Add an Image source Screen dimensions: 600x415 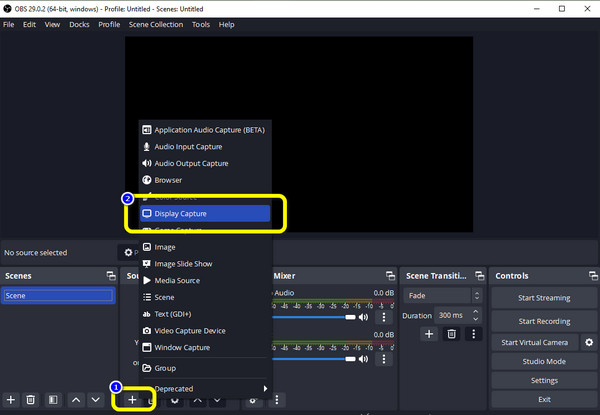pyautogui.click(x=205, y=247)
